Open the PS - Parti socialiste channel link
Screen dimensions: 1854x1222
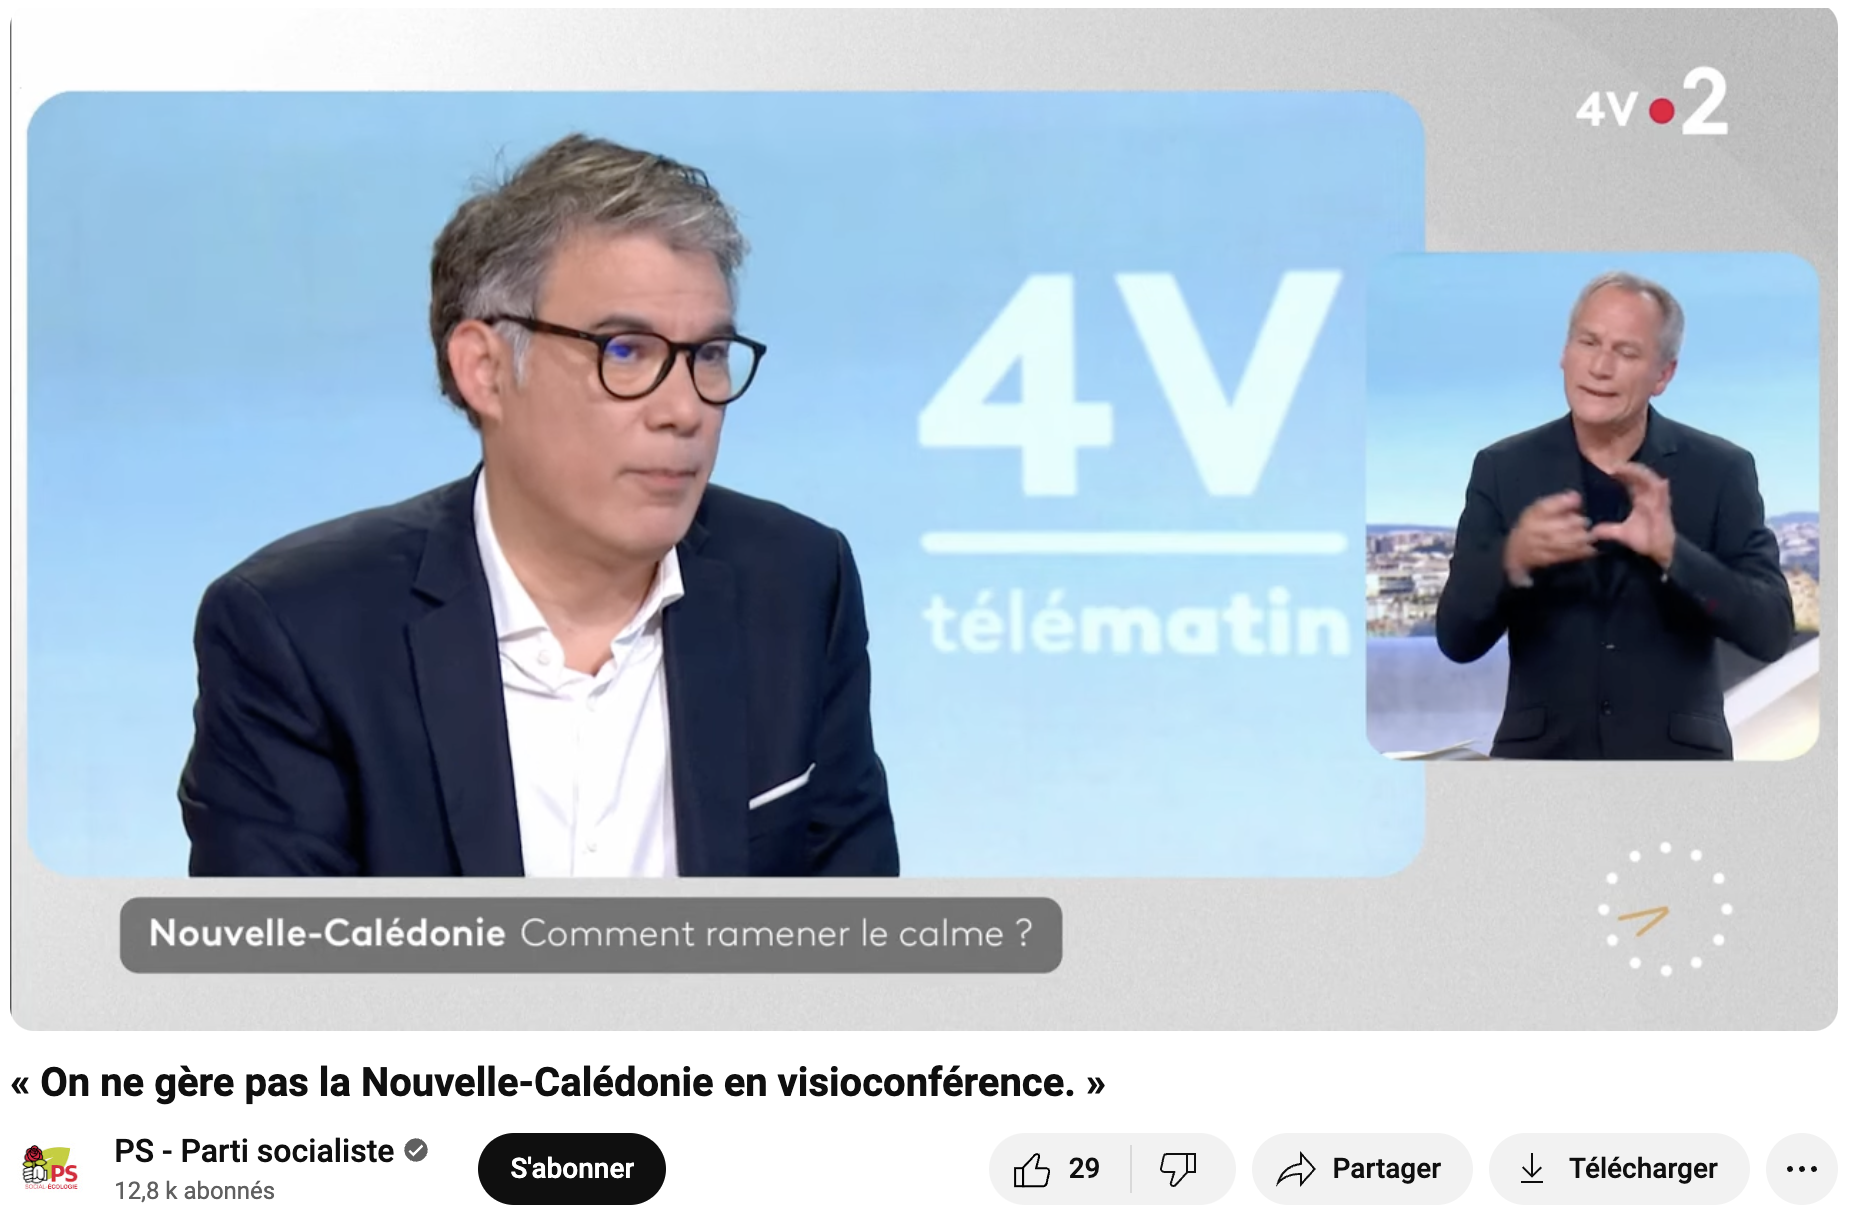coord(254,1151)
